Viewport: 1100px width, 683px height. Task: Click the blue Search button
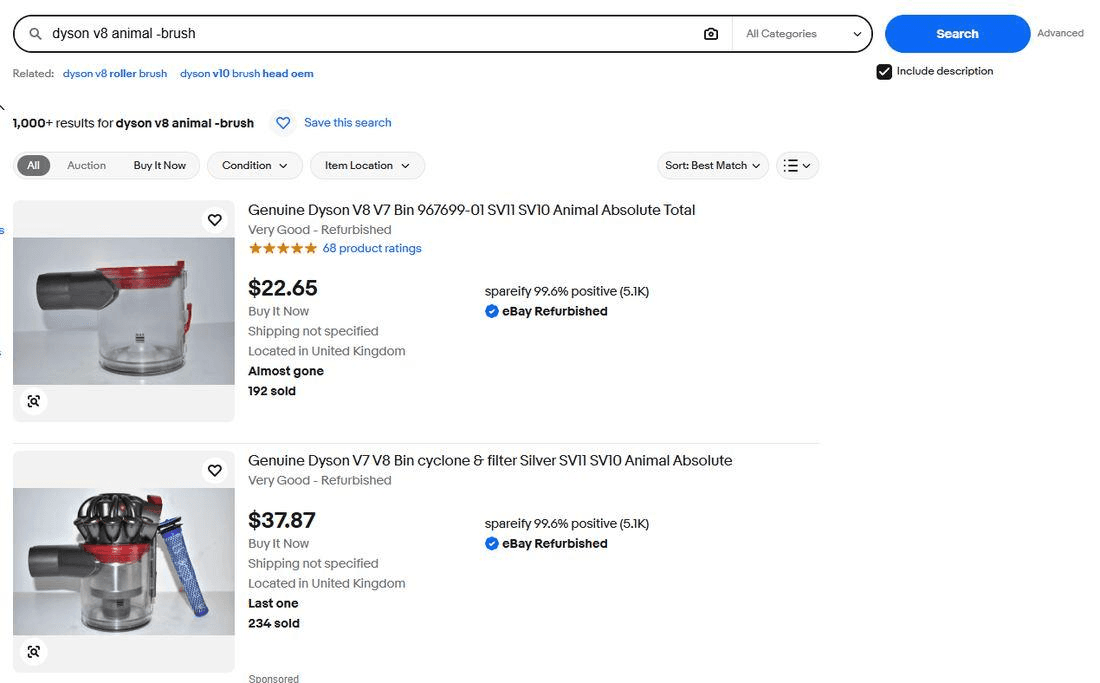point(957,34)
